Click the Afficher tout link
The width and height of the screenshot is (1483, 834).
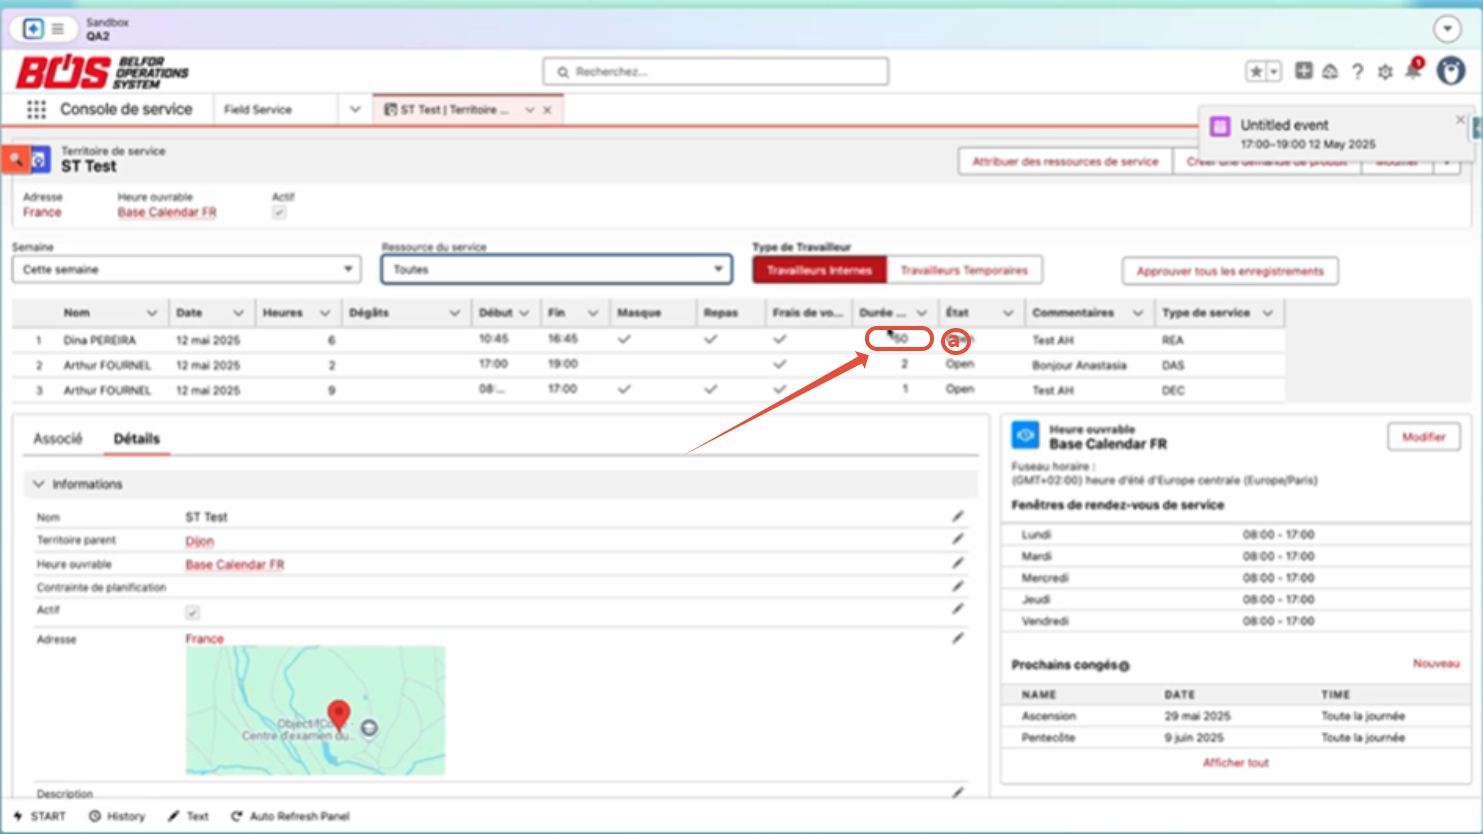pos(1235,763)
